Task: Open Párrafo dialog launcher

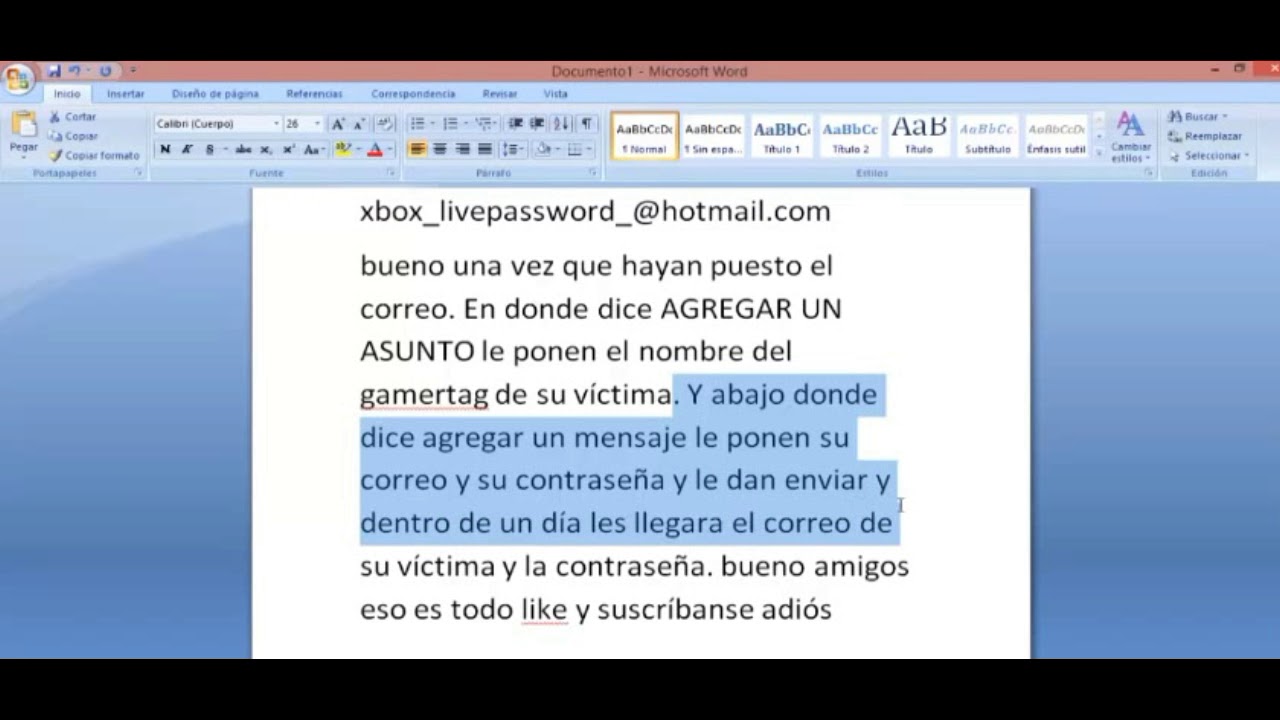Action: 593,173
